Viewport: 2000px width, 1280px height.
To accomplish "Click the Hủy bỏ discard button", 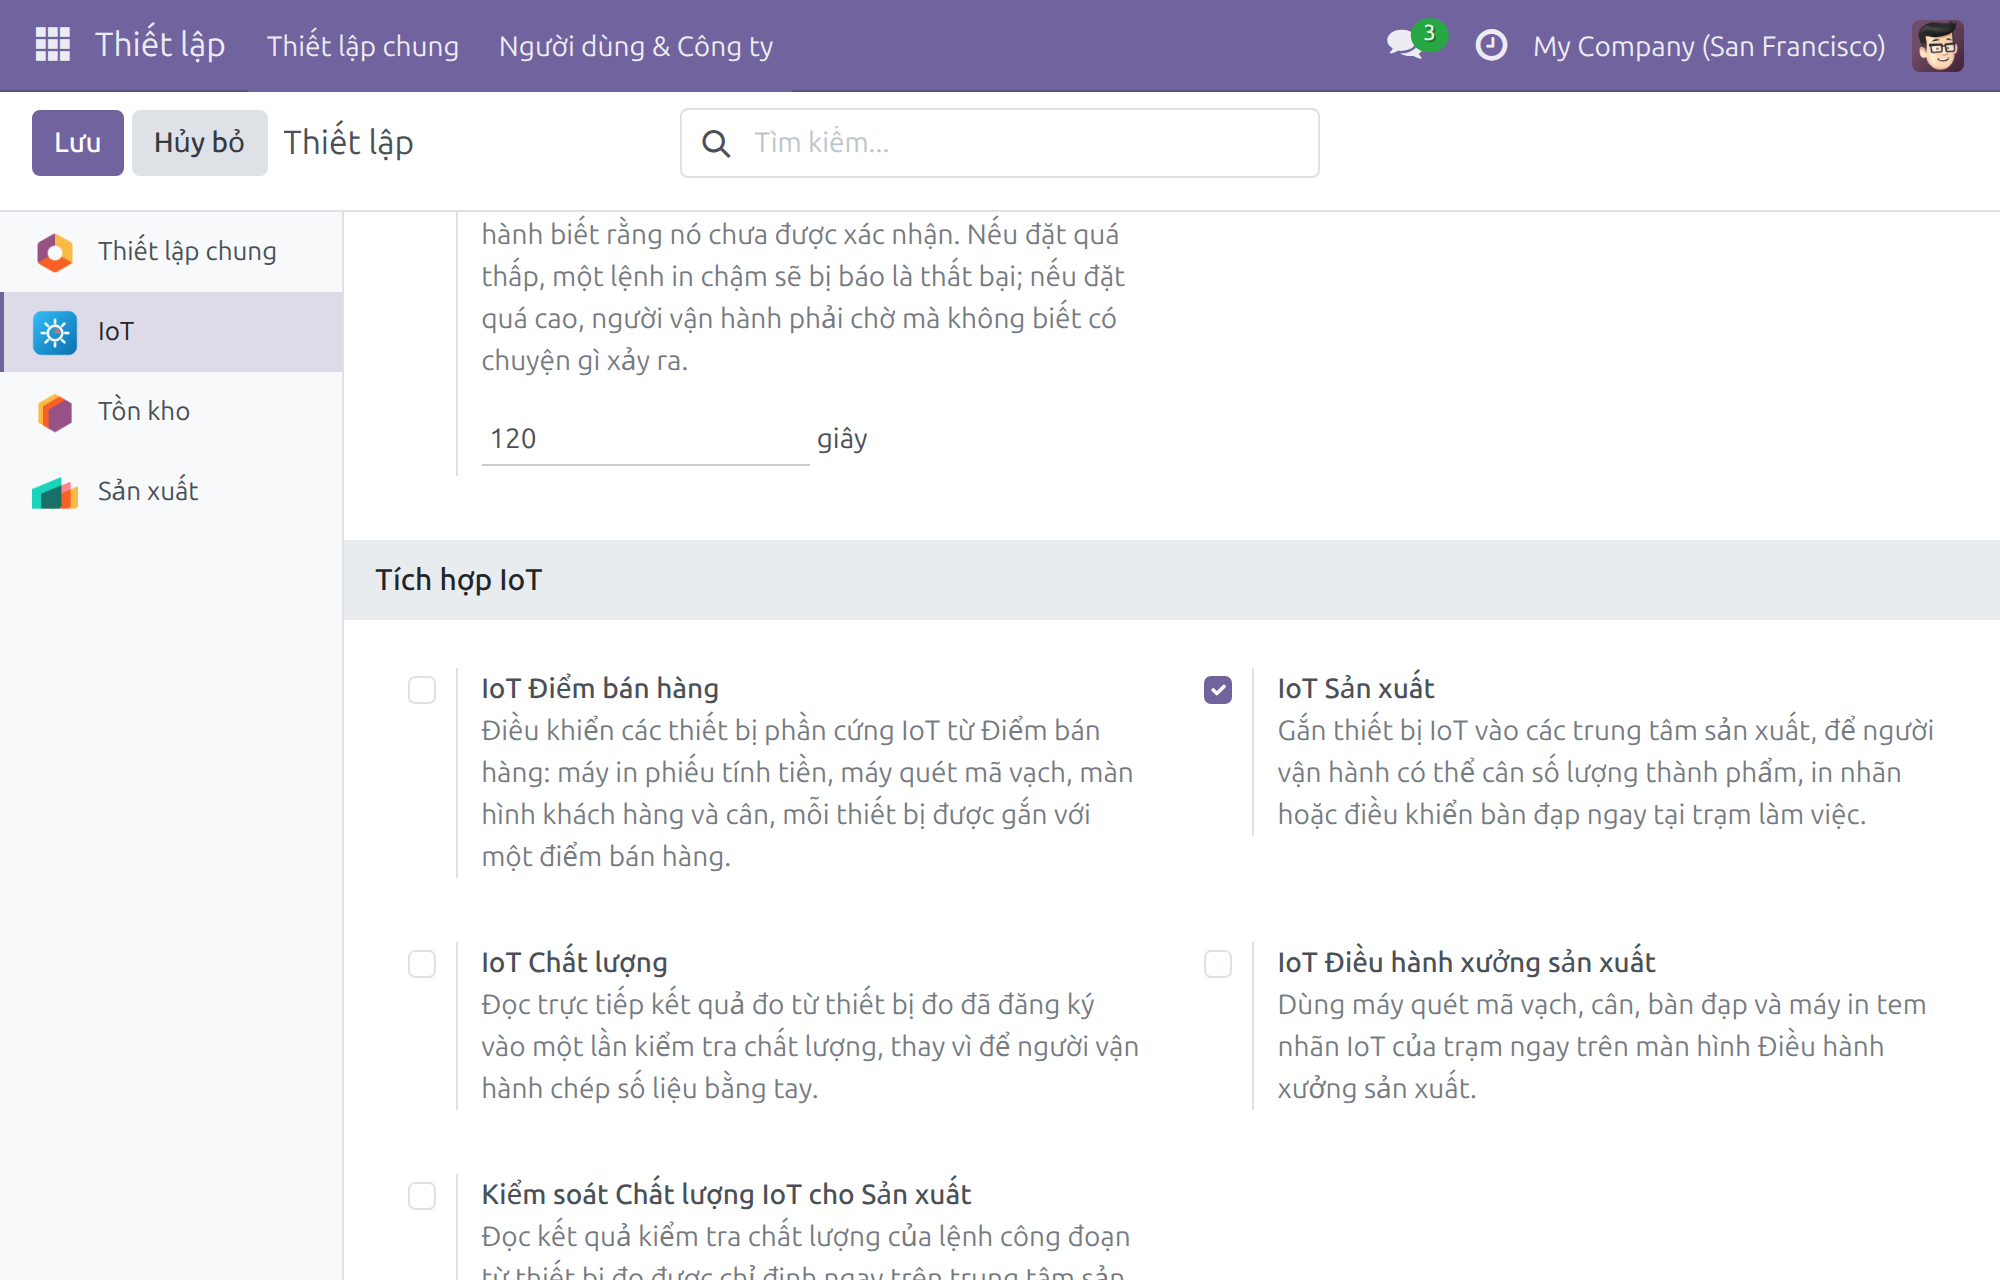I will coord(199,143).
